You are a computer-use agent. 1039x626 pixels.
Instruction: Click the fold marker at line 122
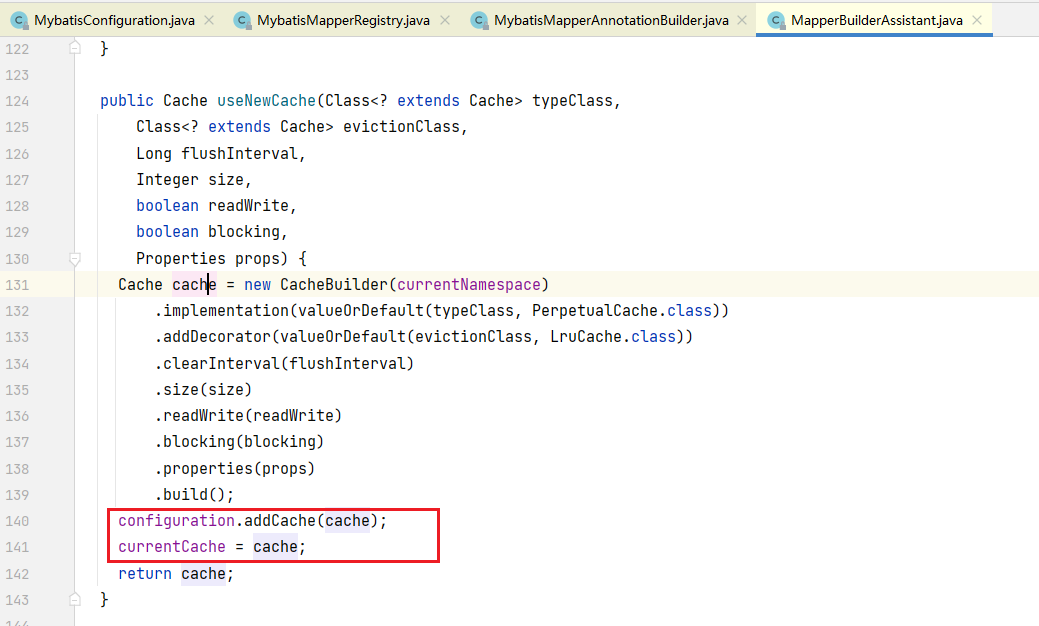pyautogui.click(x=75, y=48)
